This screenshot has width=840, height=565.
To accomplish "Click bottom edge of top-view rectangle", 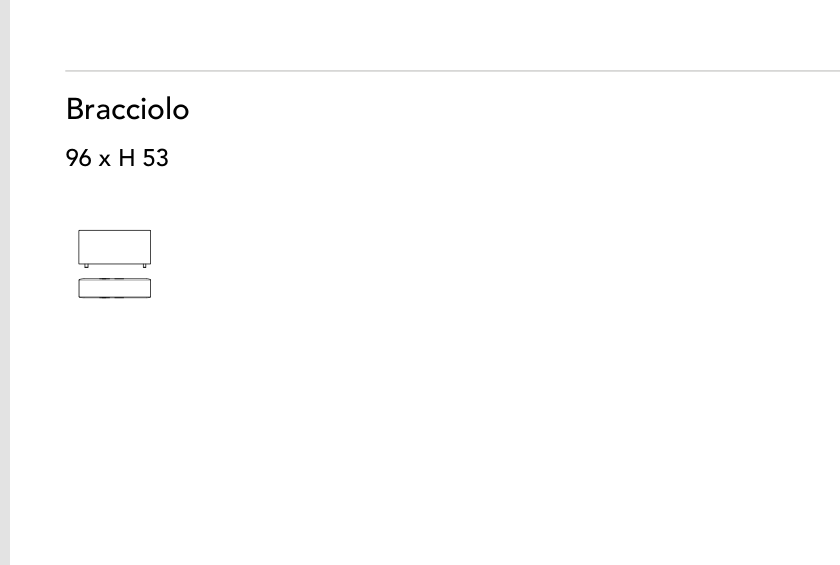I will click(x=115, y=297).
